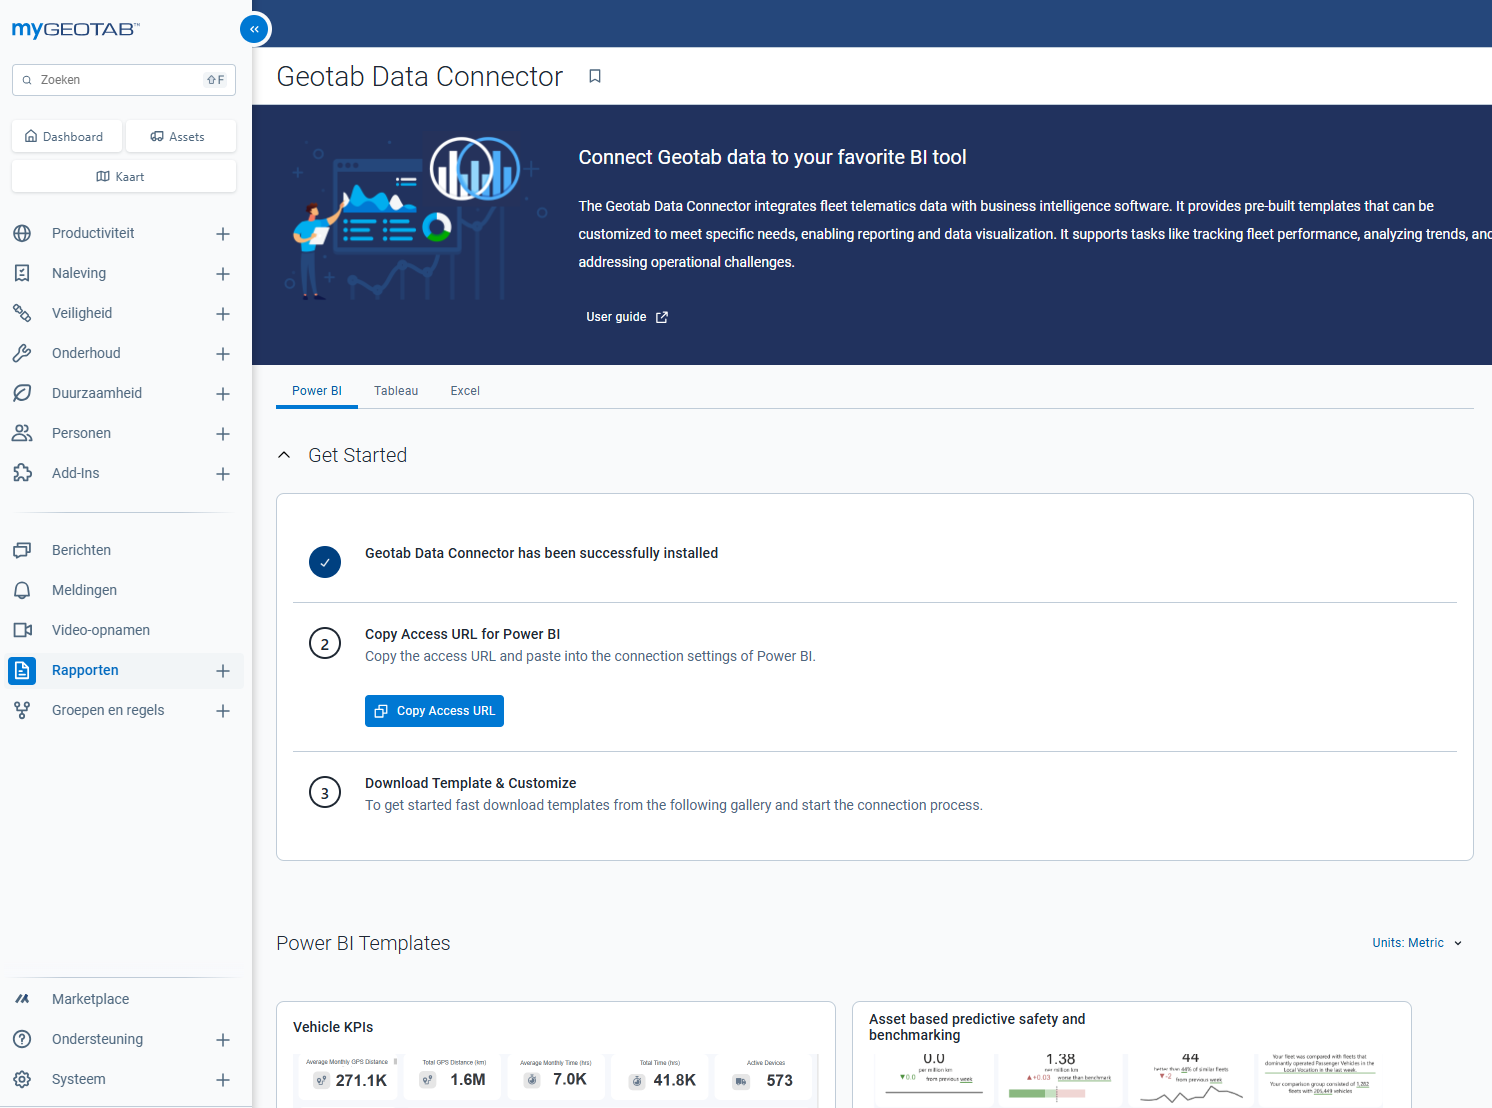Screen dimensions: 1492x1108
Task: Click 'Power BI Templates' heading
Action: 363,943
